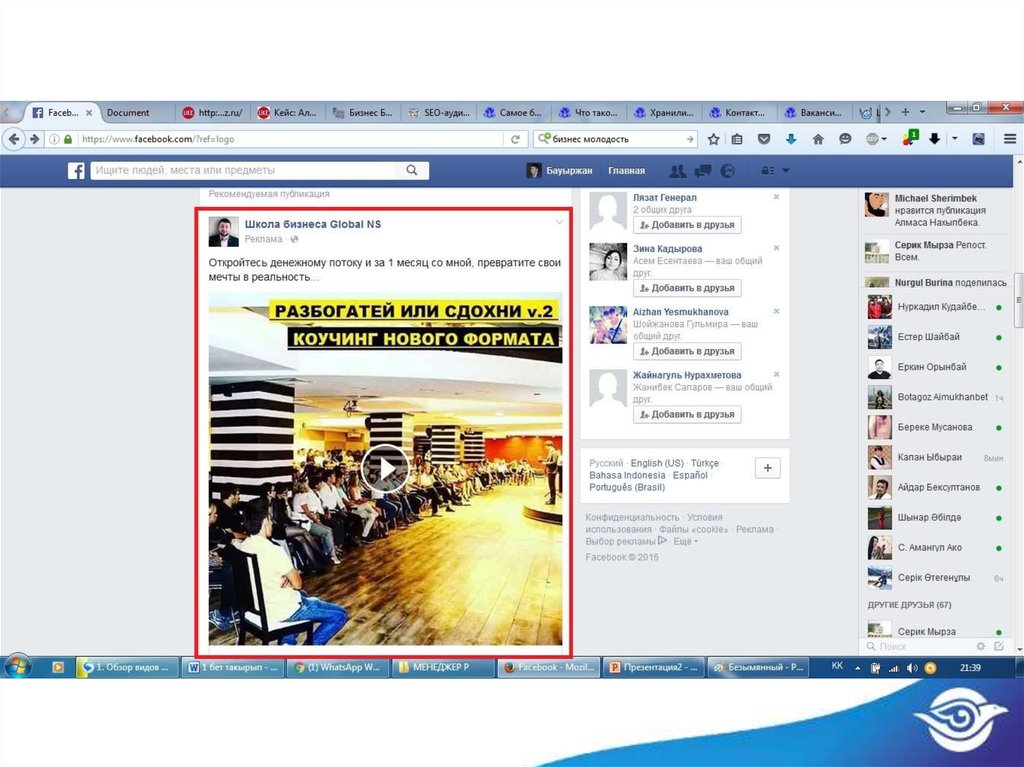Add Зина Кадырова as a friend
1024x767 pixels.
click(x=686, y=288)
